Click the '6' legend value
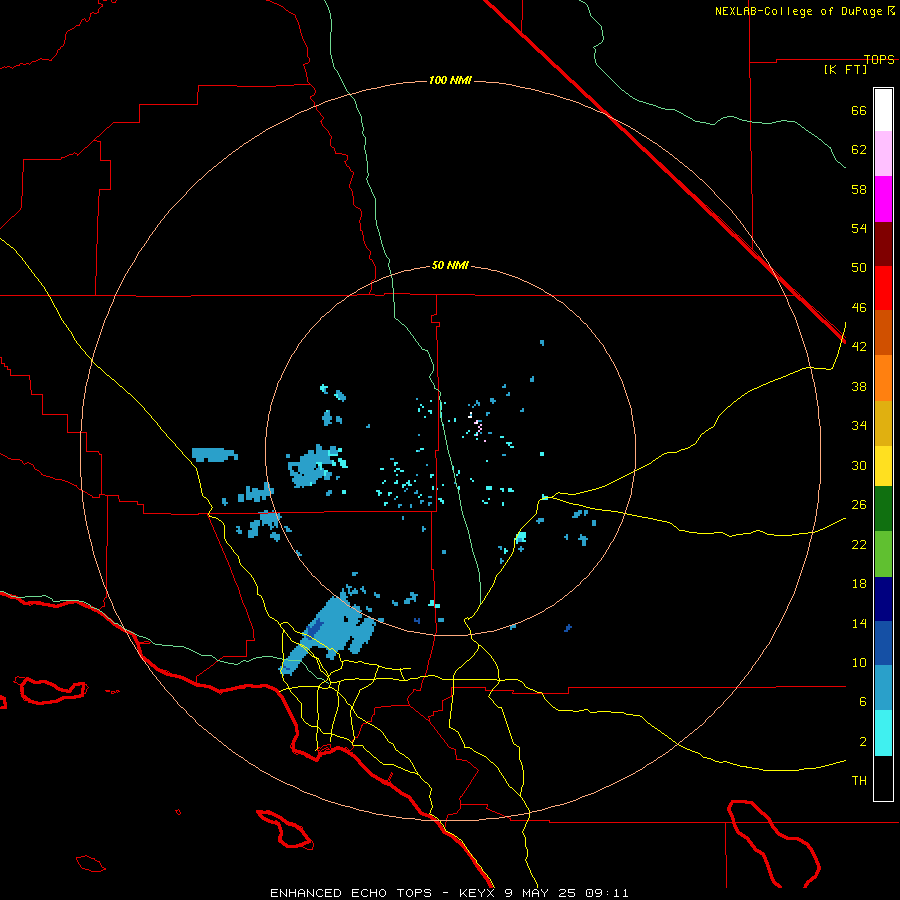This screenshot has height=900, width=900. (x=862, y=702)
